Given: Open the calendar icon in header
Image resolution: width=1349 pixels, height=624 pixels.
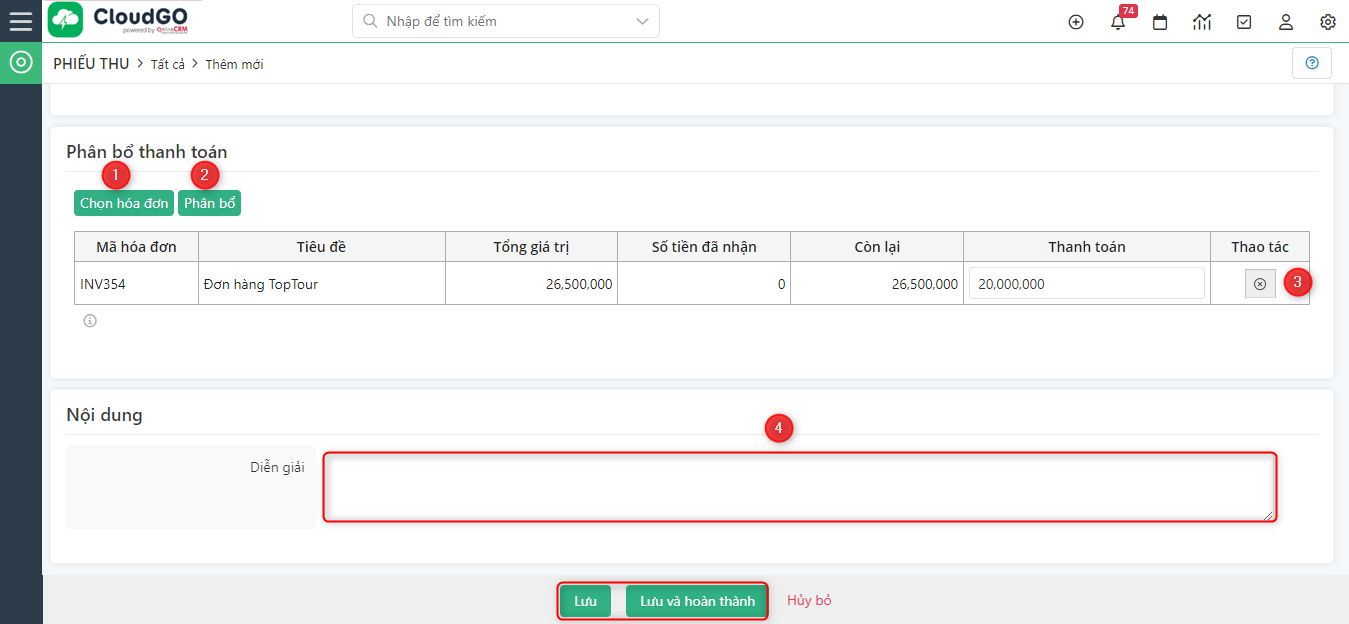Looking at the screenshot, I should [x=1160, y=22].
